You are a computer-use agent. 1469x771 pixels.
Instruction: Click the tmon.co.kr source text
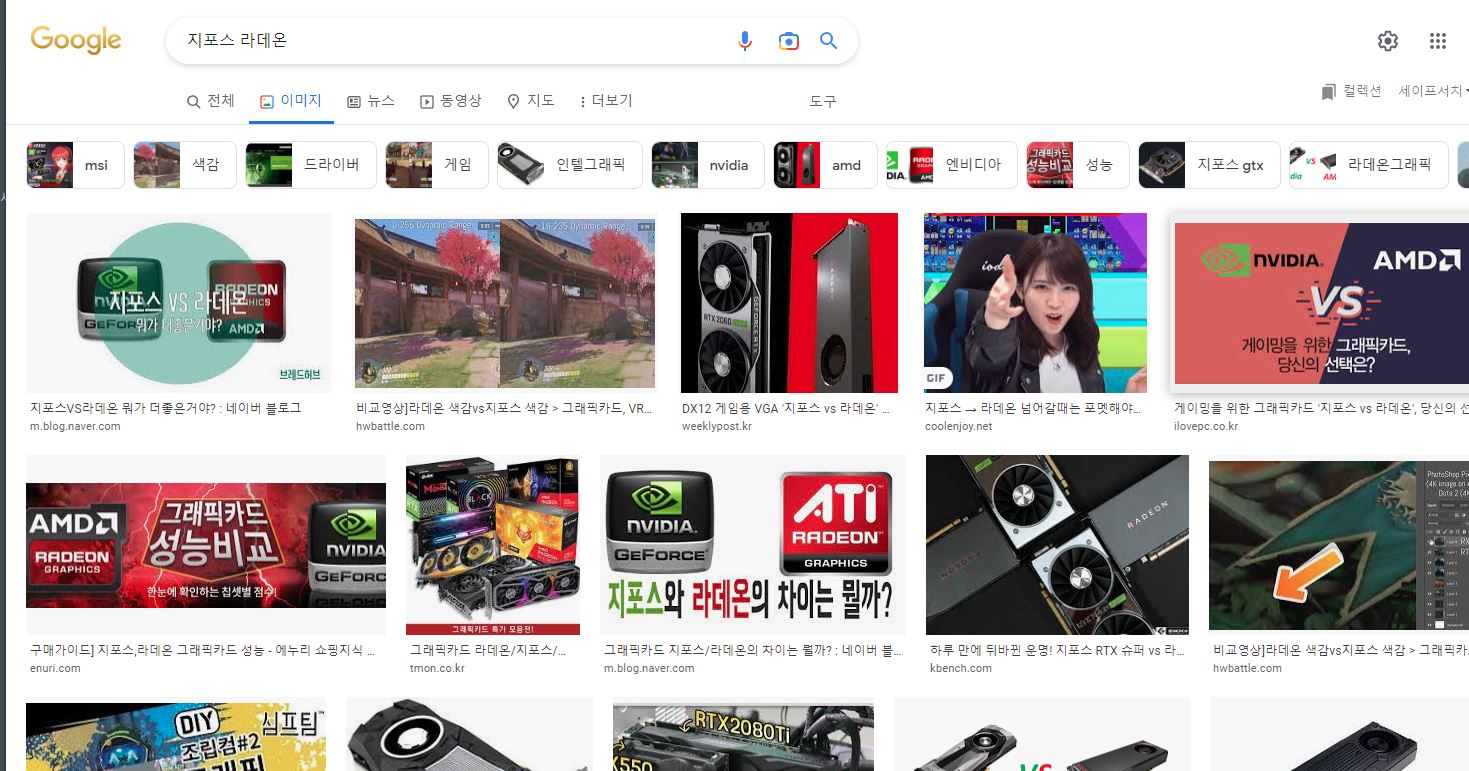pos(438,668)
